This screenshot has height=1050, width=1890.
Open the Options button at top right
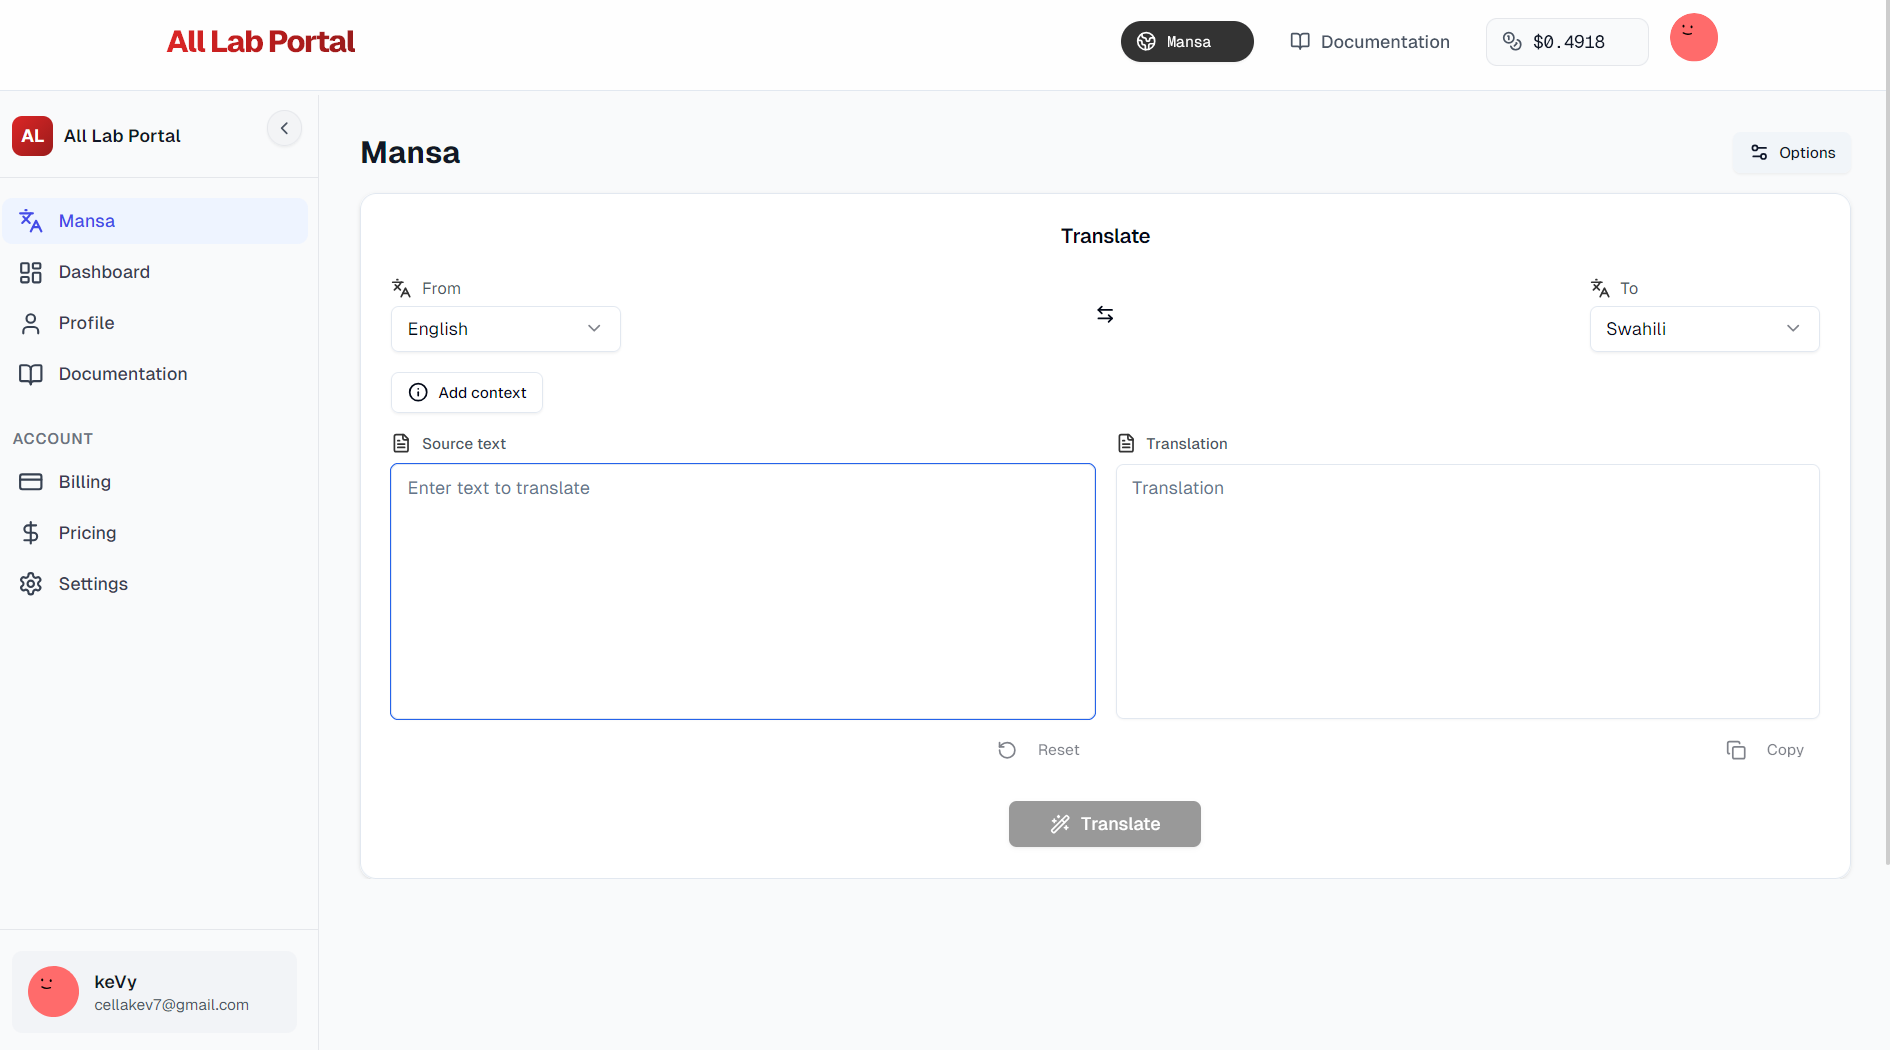(1792, 153)
